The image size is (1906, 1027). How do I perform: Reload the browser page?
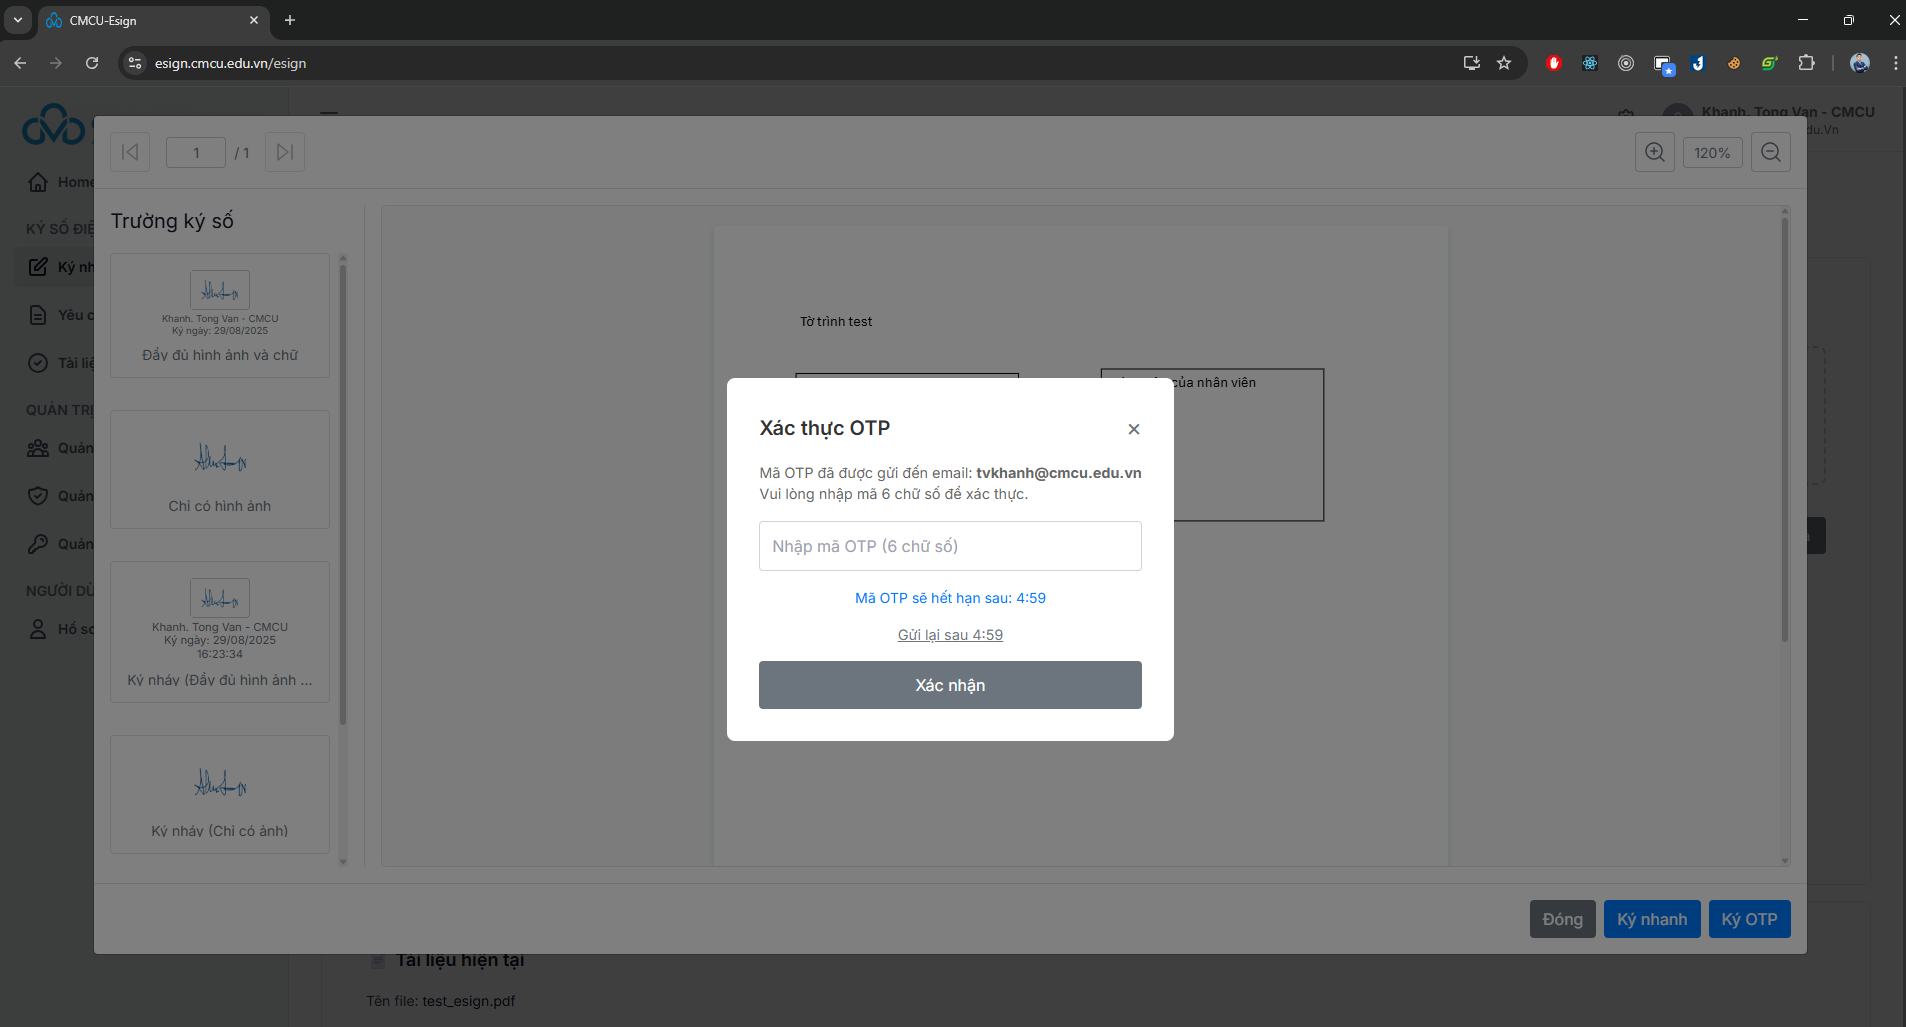(92, 63)
